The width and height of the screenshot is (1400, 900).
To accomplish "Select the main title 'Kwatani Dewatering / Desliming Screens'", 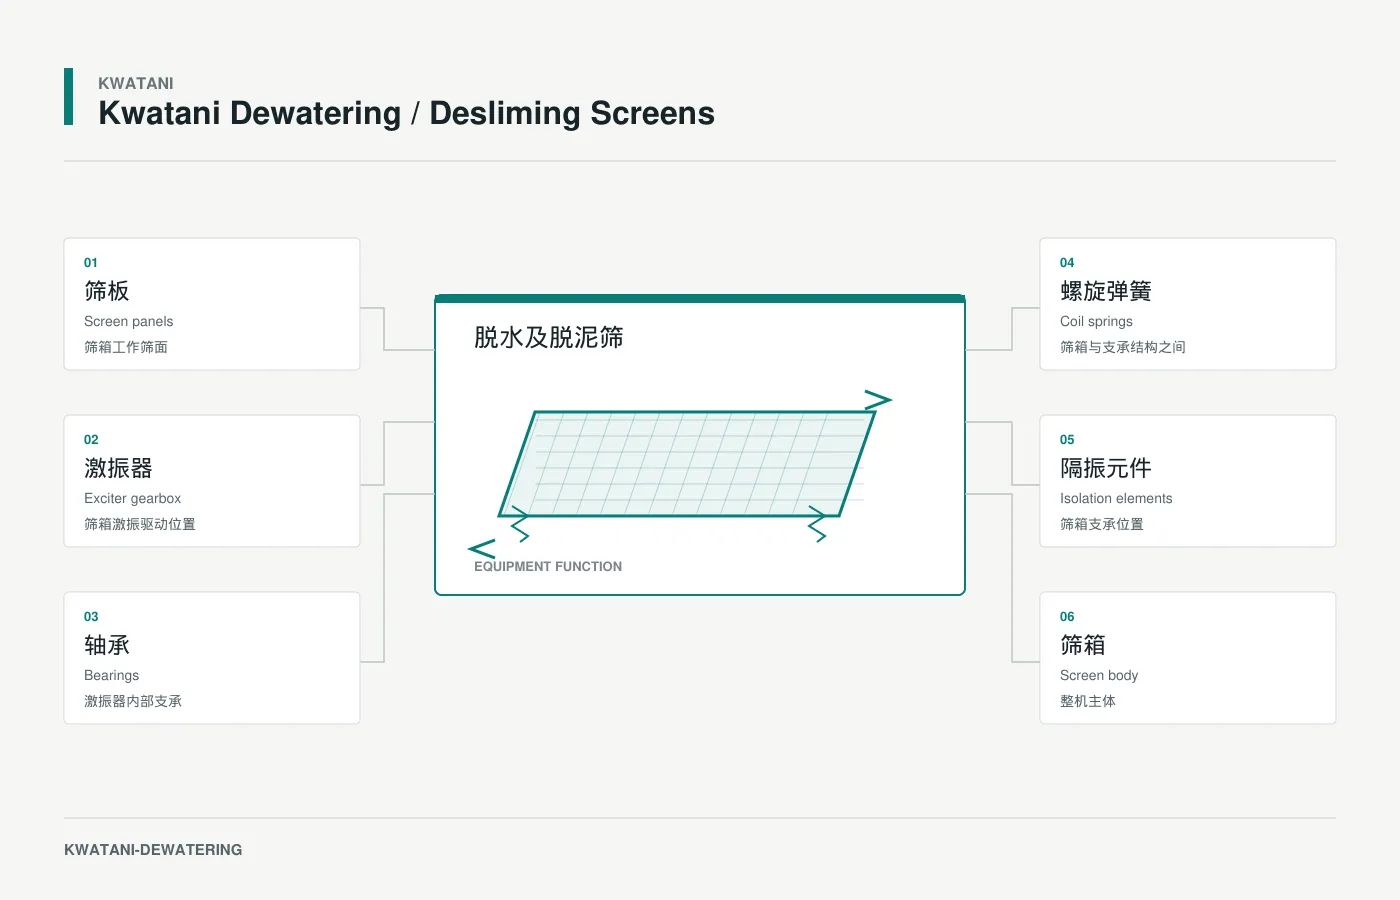I will (x=406, y=113).
